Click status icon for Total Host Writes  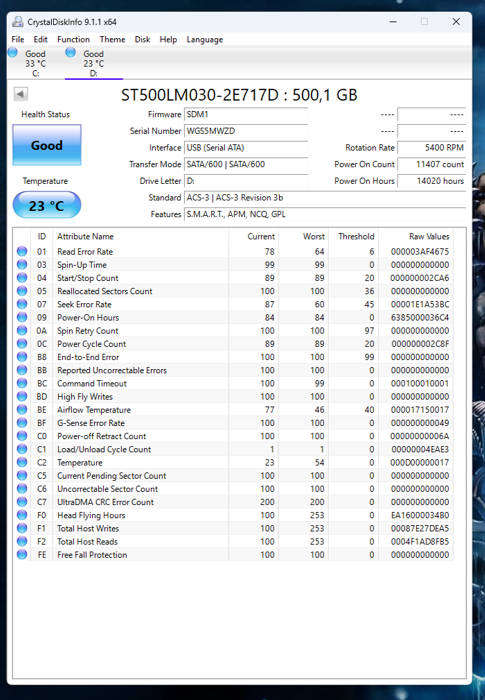tap(21, 528)
